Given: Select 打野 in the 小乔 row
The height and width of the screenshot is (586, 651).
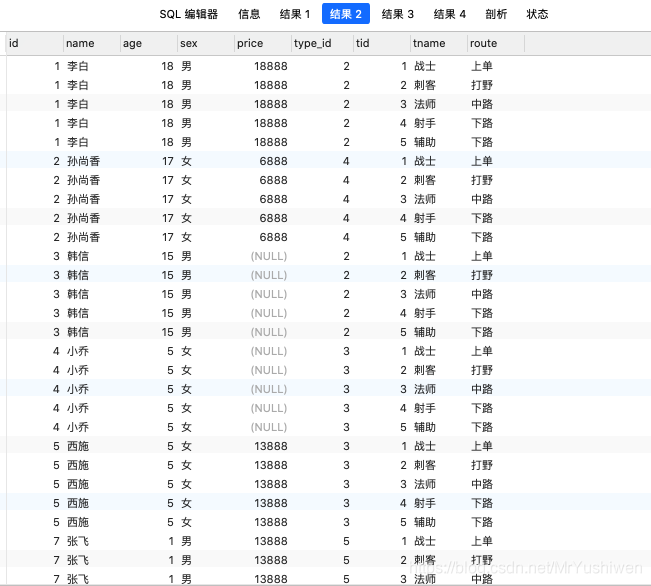Looking at the screenshot, I should tap(482, 370).
